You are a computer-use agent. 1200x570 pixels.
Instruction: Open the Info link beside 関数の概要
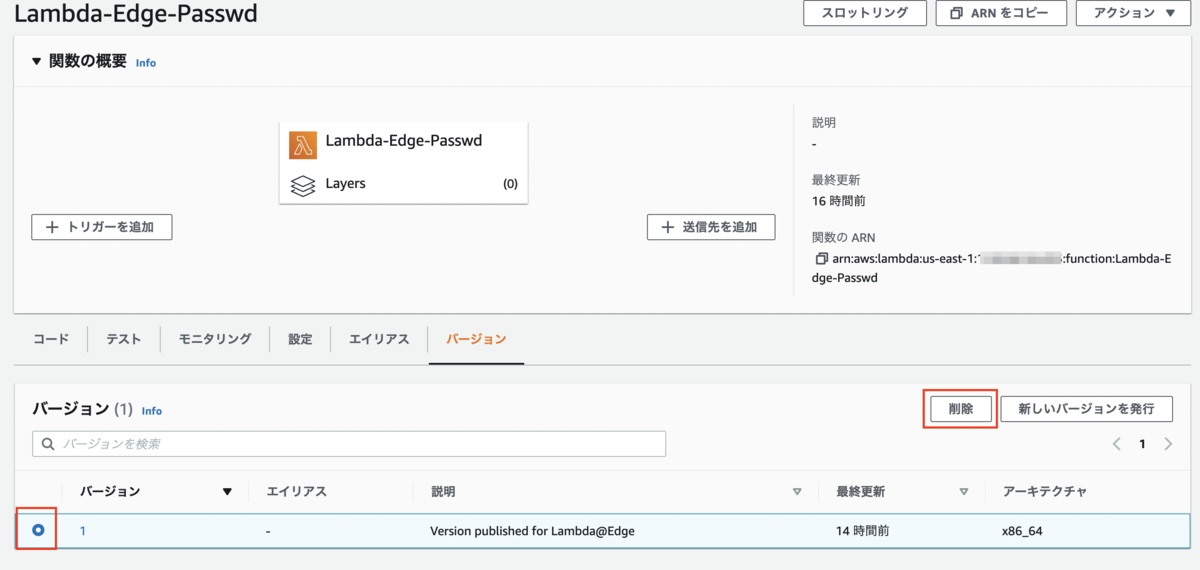click(x=146, y=62)
